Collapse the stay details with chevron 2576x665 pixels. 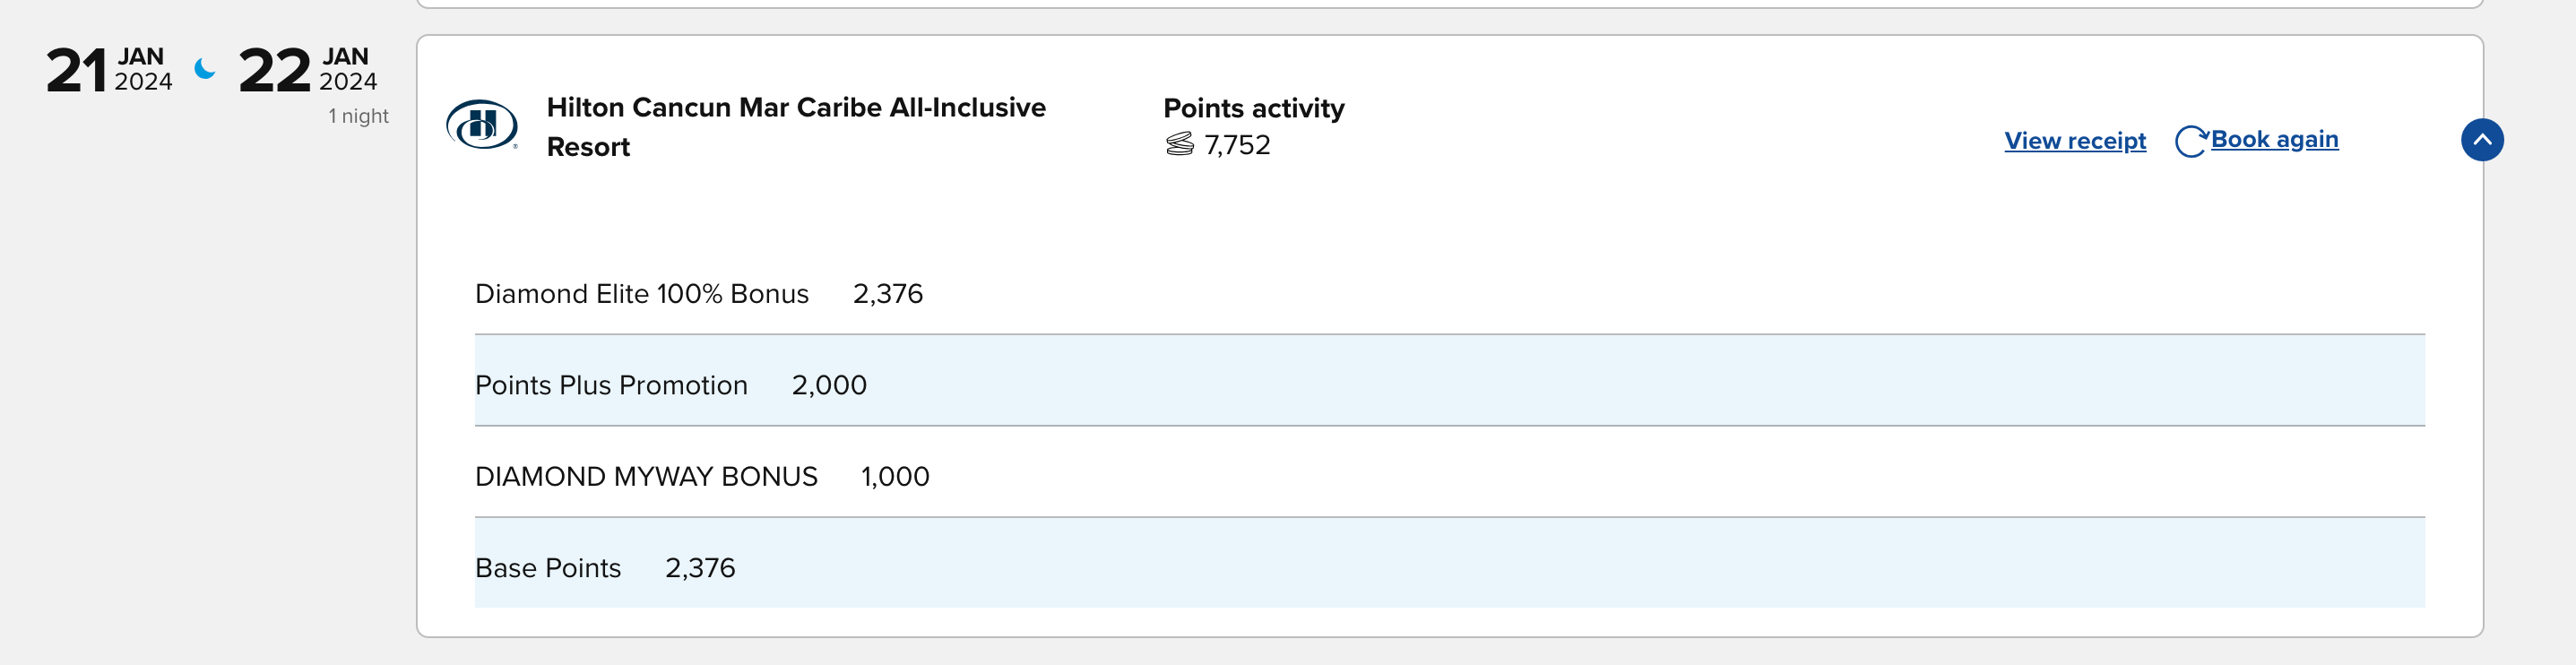2481,140
